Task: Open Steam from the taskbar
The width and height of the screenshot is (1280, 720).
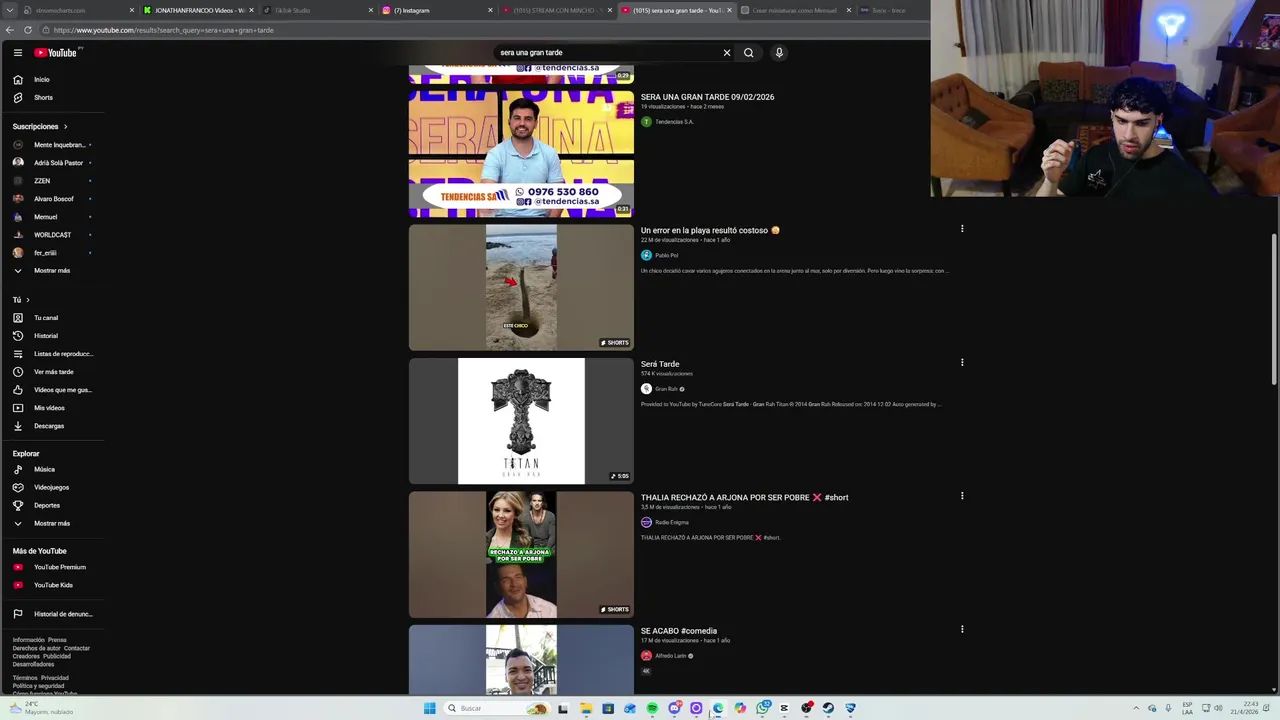Action: (x=828, y=708)
